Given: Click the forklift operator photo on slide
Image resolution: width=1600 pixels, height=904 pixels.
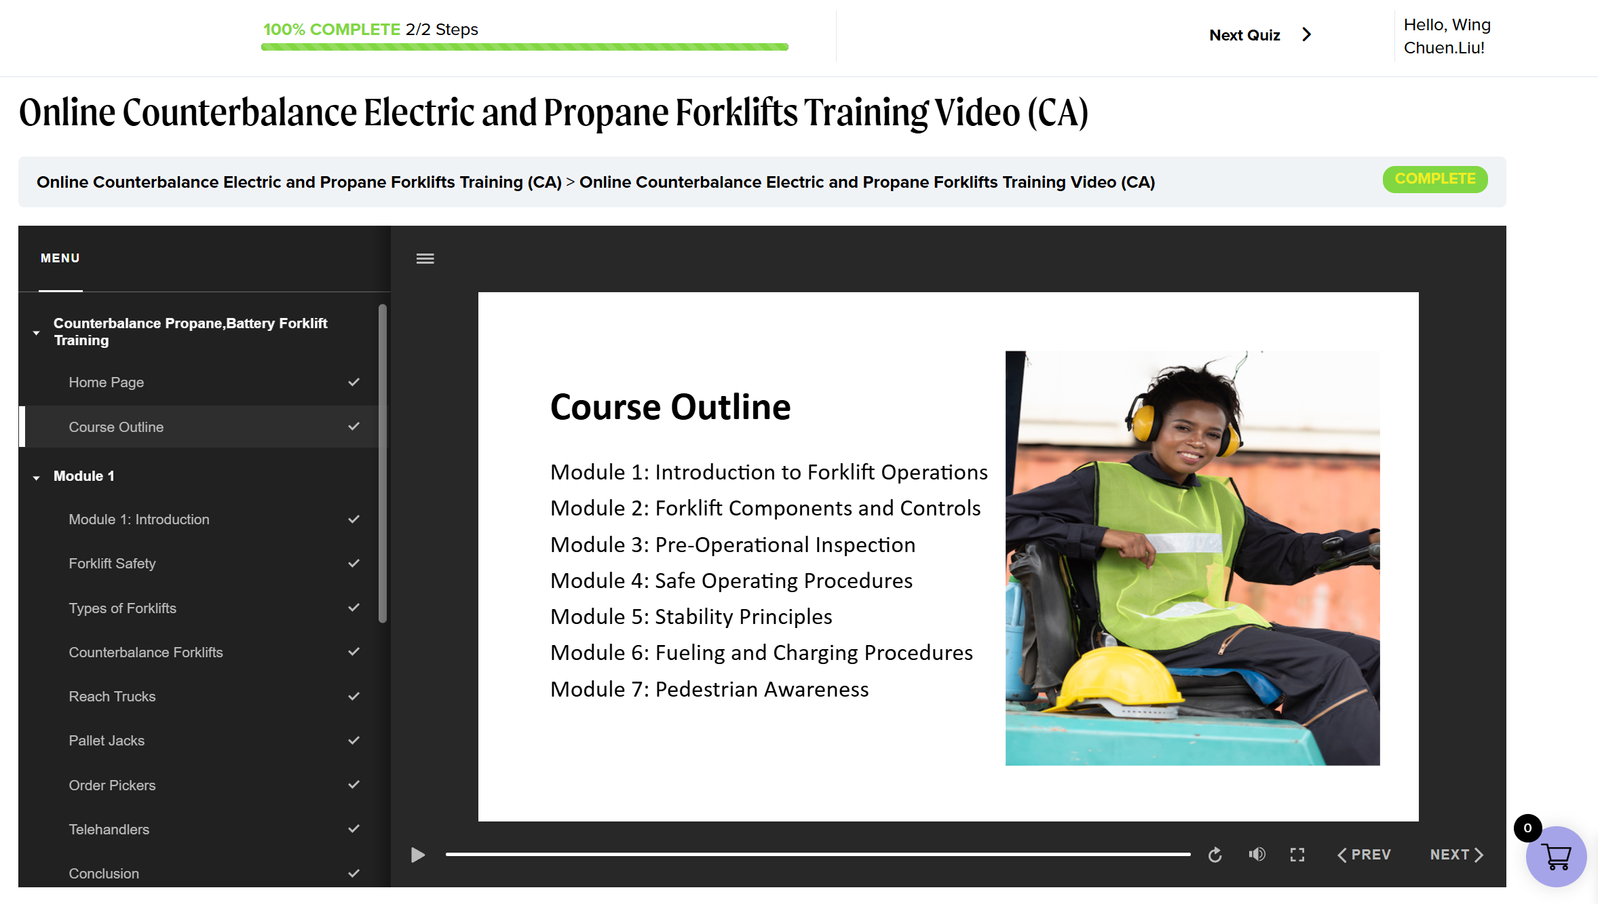Looking at the screenshot, I should (1193, 558).
